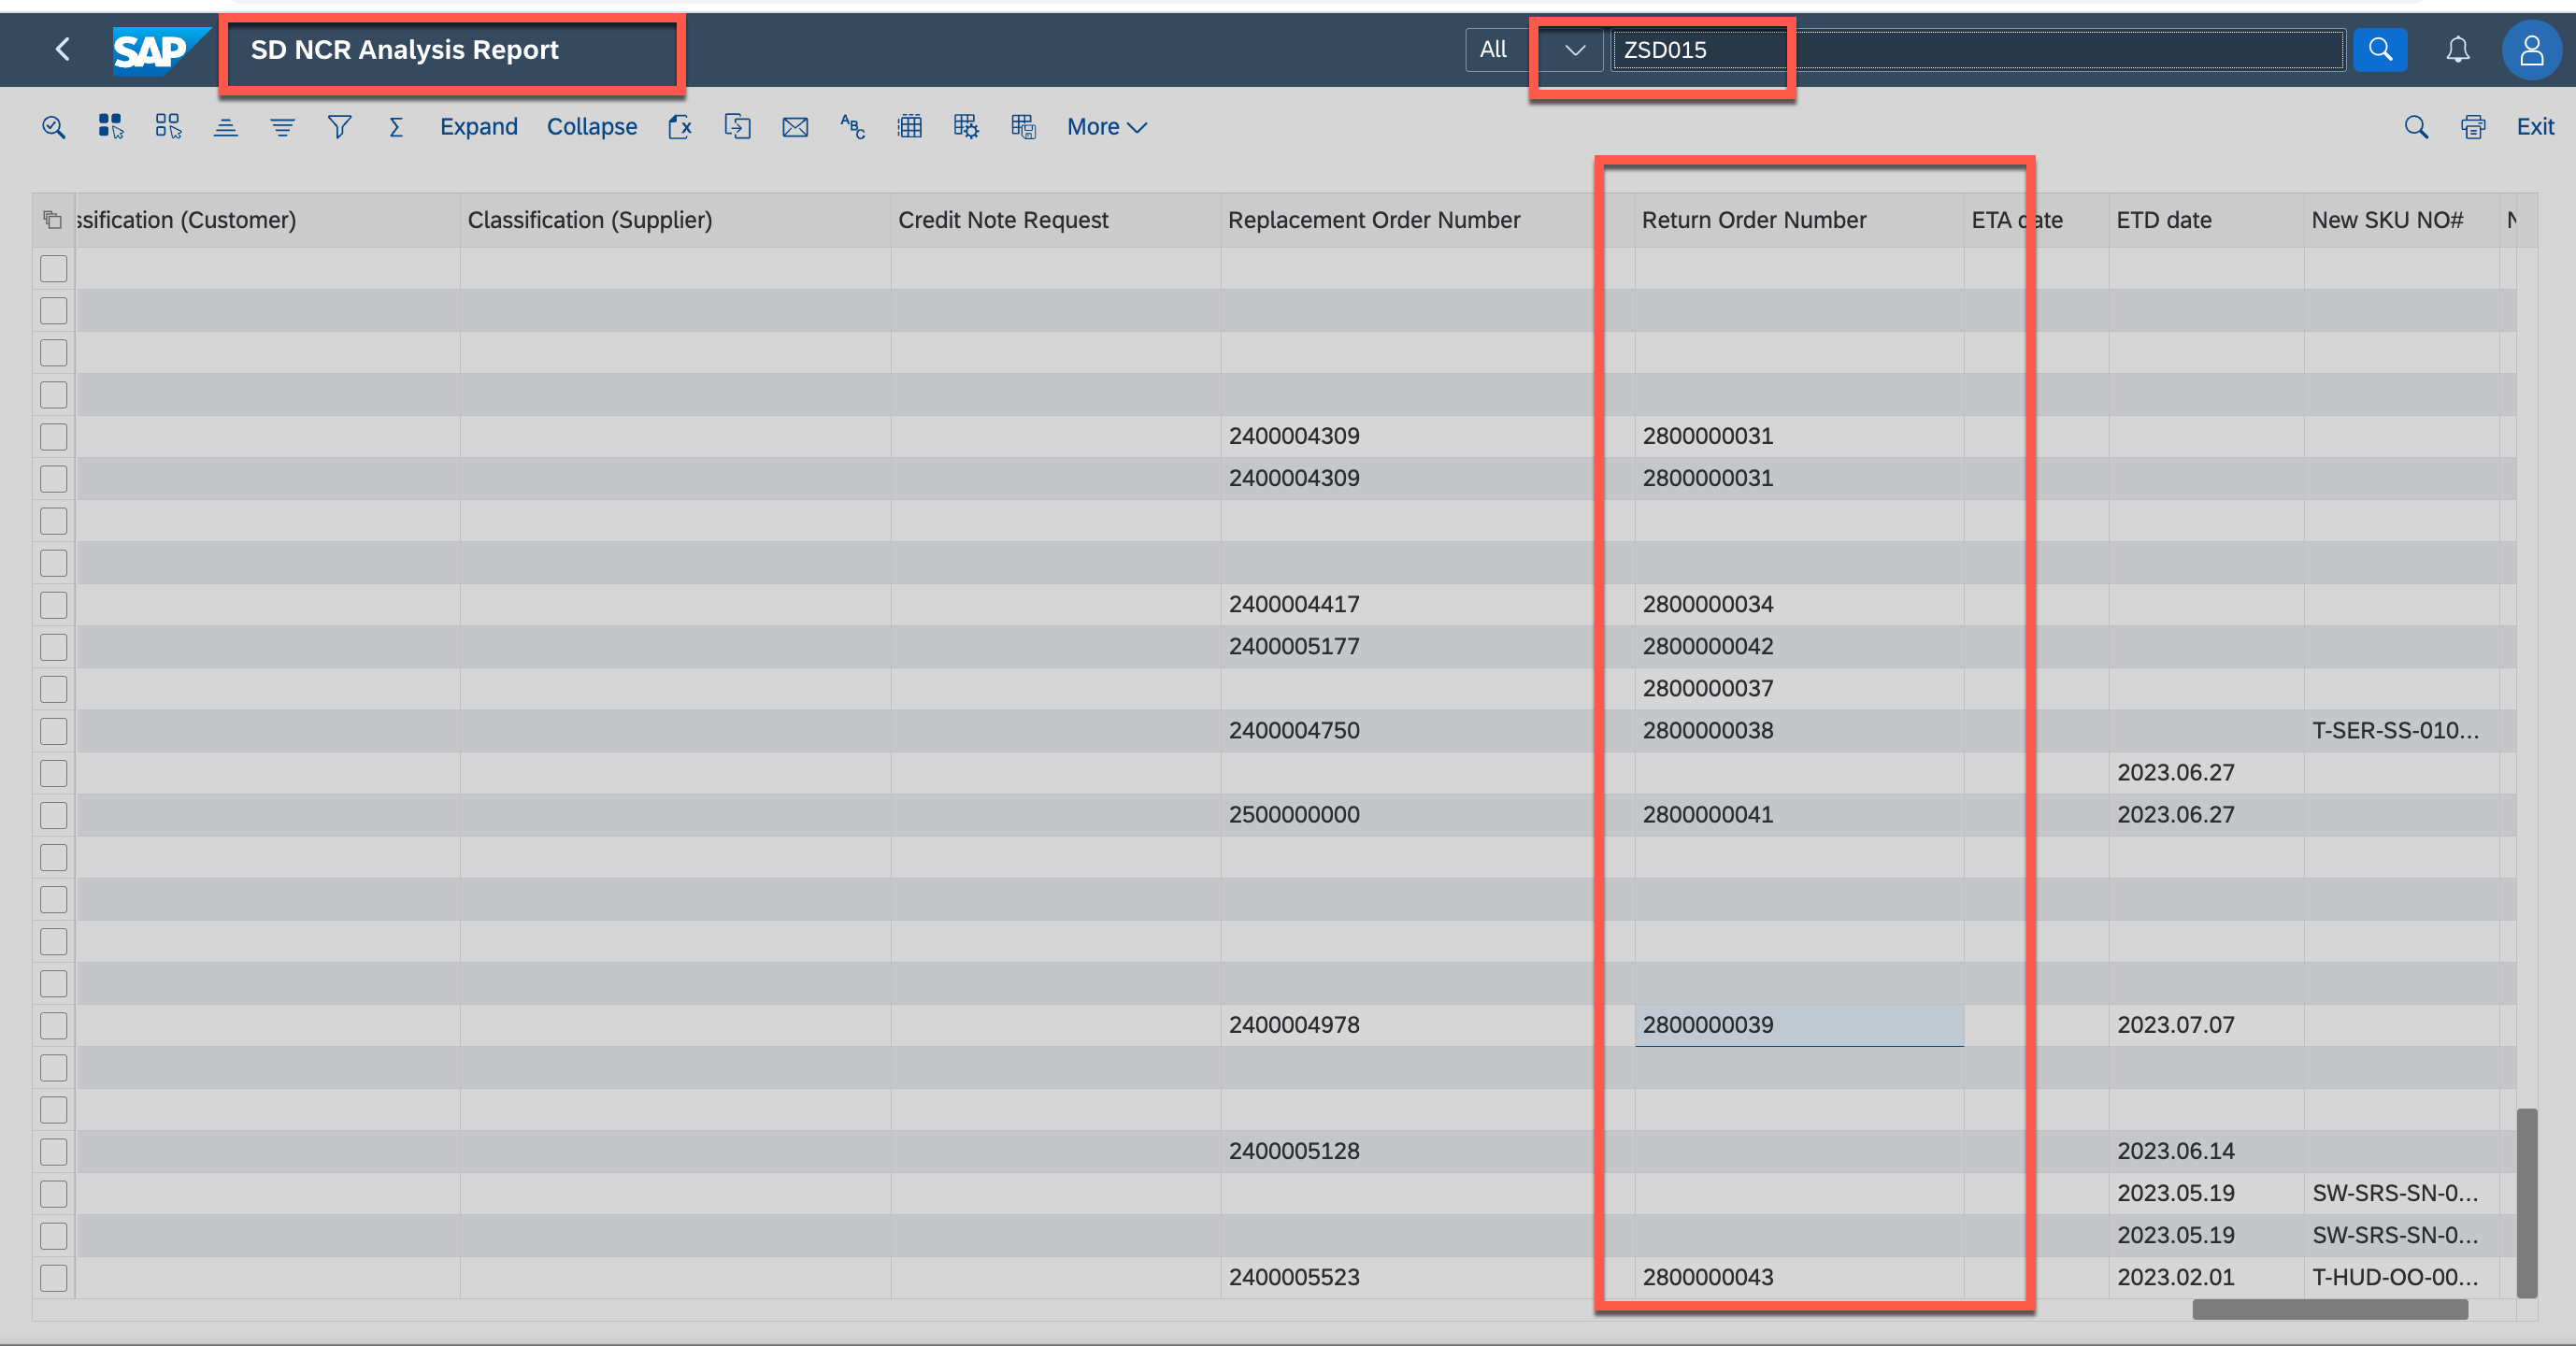Expand the More menu in toolbar
The width and height of the screenshot is (2576, 1346).
point(1106,127)
